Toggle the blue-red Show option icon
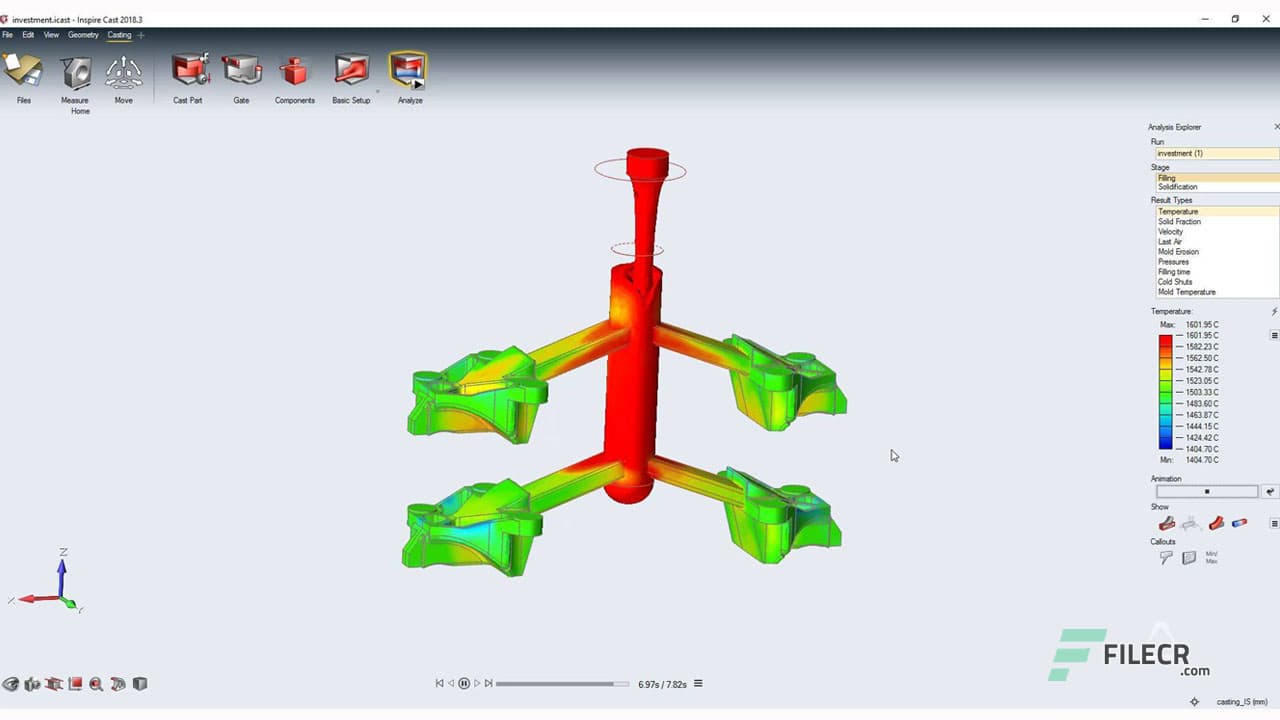Image resolution: width=1280 pixels, height=720 pixels. 1239,523
